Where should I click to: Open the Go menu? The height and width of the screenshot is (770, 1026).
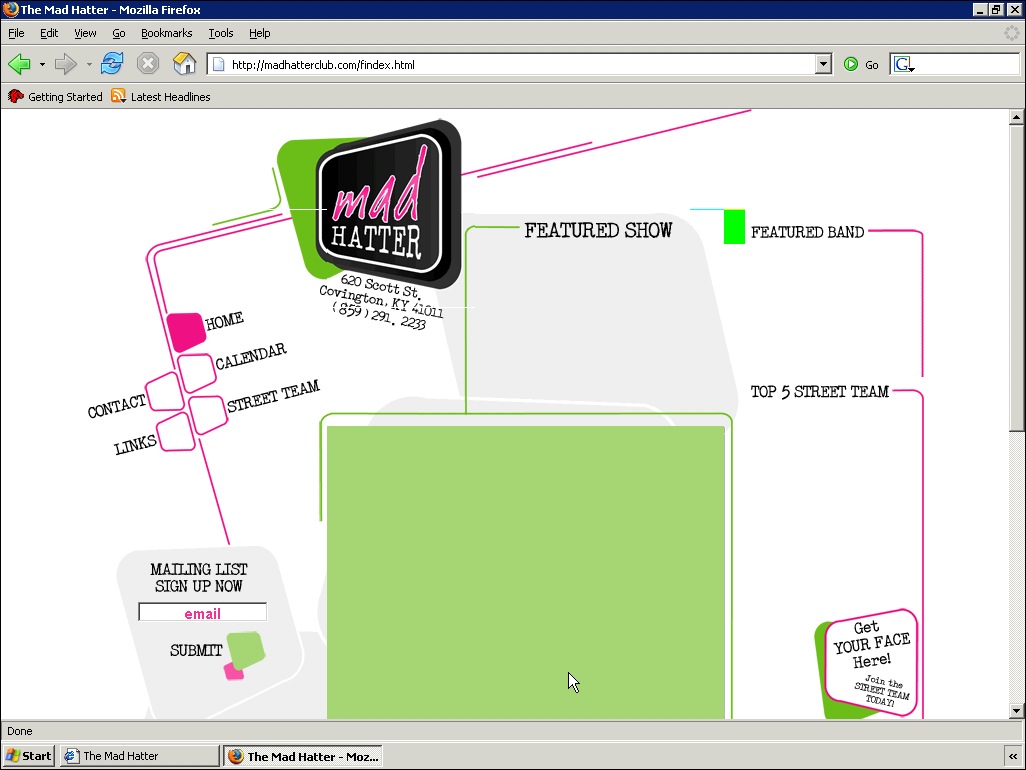click(118, 33)
